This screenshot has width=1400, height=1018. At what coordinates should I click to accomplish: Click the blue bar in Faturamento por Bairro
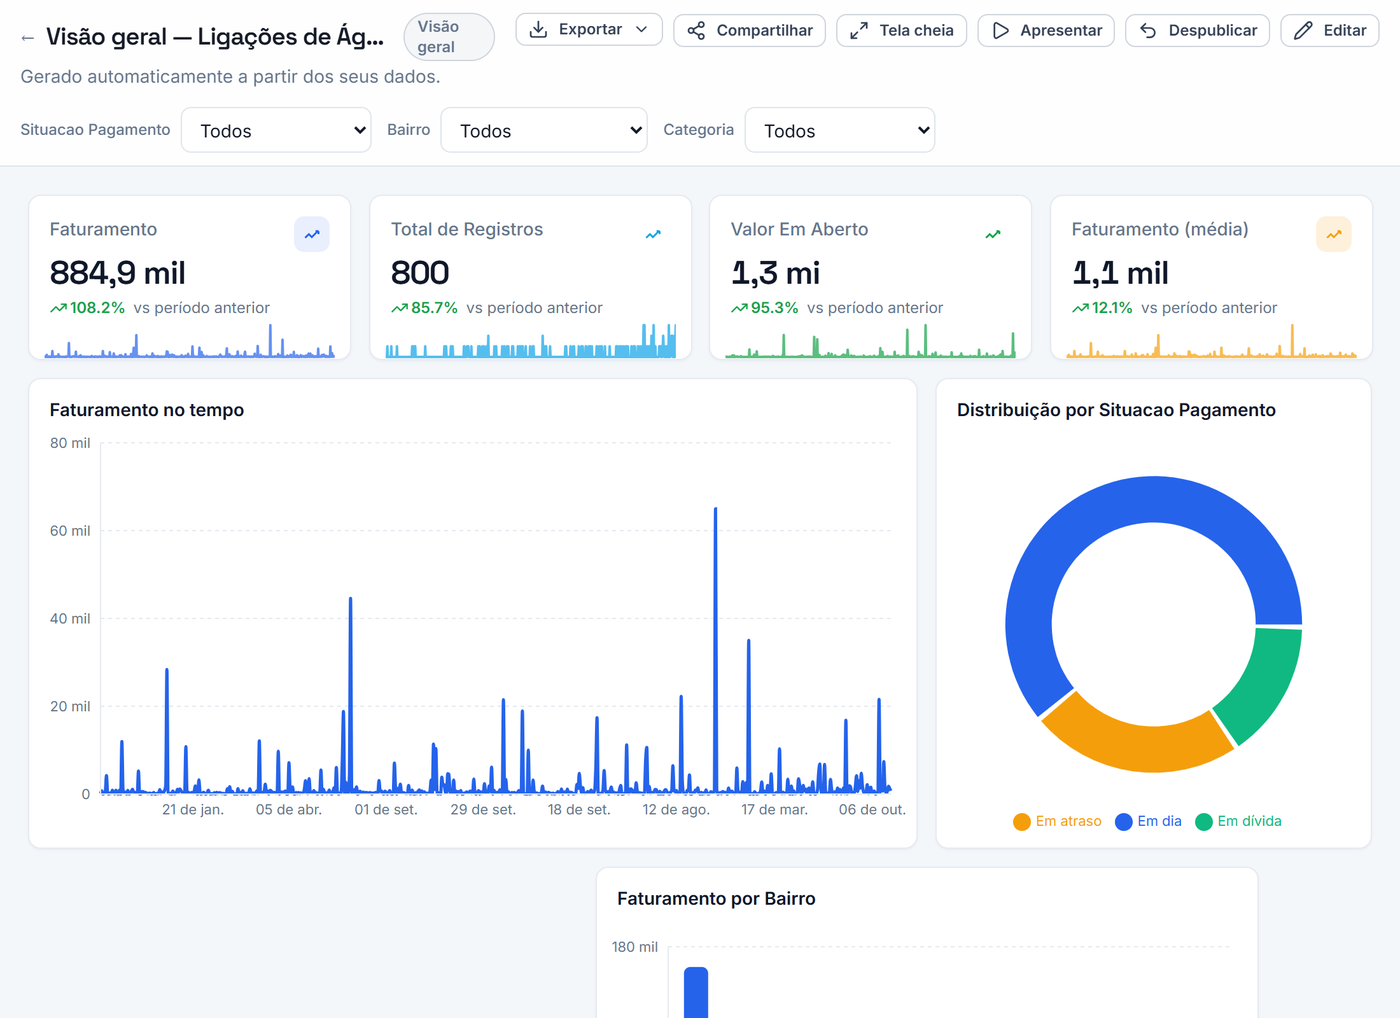tap(696, 992)
